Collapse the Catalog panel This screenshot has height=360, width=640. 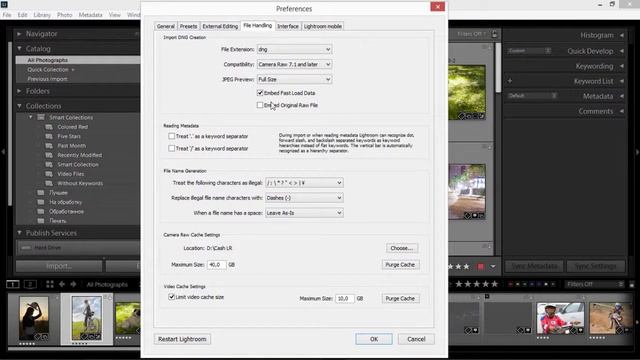coord(19,49)
